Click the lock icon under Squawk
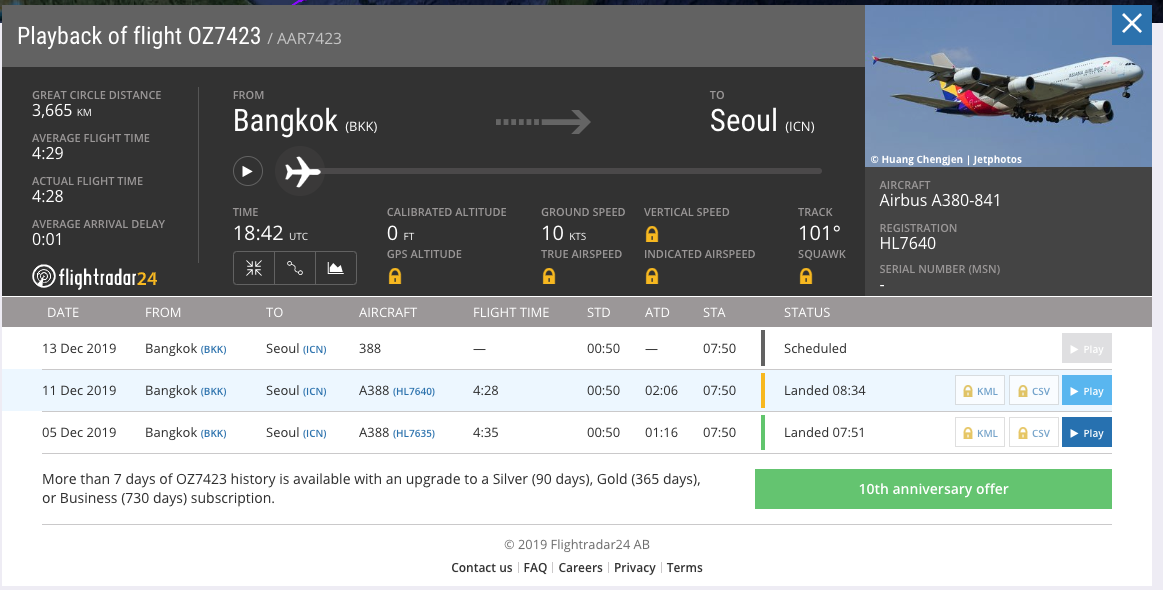 coord(805,276)
